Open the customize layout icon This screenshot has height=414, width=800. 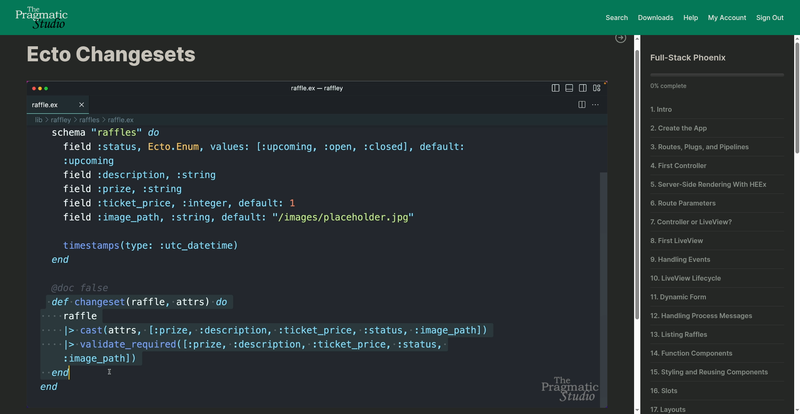596,88
